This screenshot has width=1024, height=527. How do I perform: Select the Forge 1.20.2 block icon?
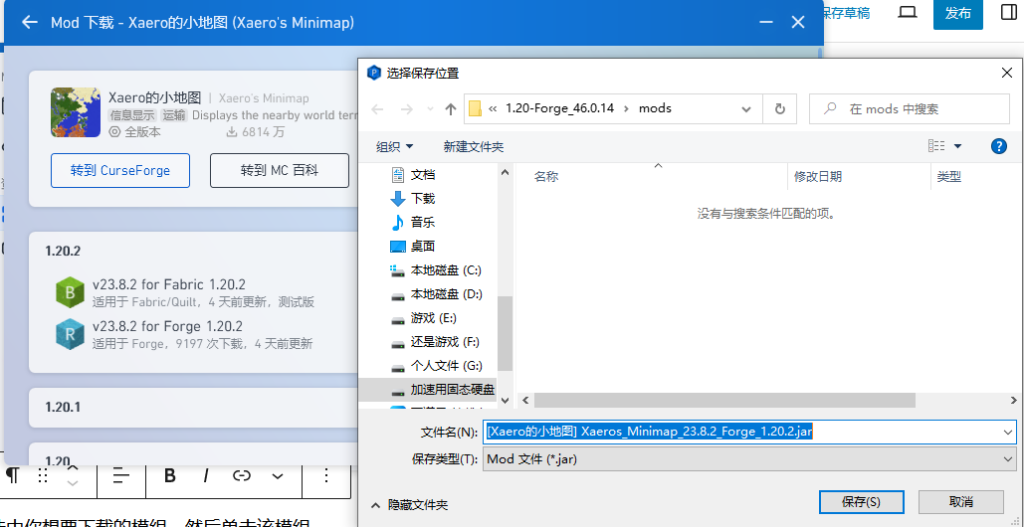(70, 334)
